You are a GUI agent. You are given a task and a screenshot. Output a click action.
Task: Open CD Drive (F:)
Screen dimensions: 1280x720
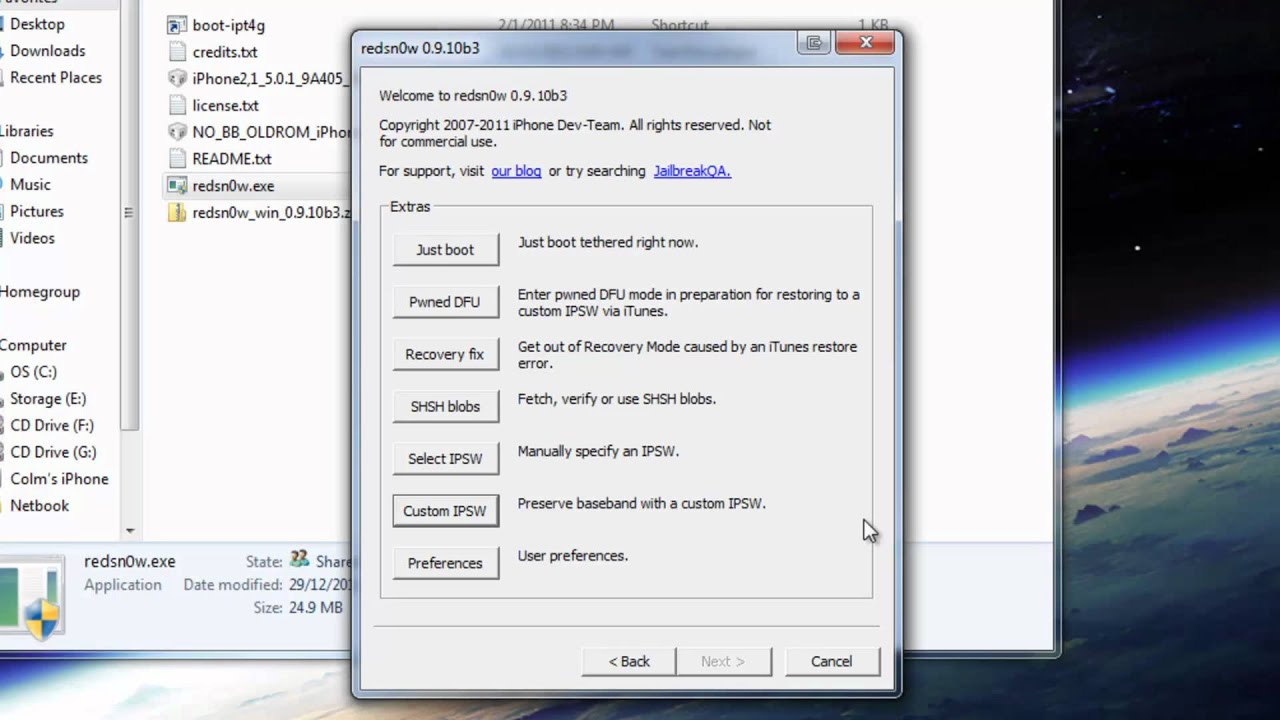click(51, 426)
